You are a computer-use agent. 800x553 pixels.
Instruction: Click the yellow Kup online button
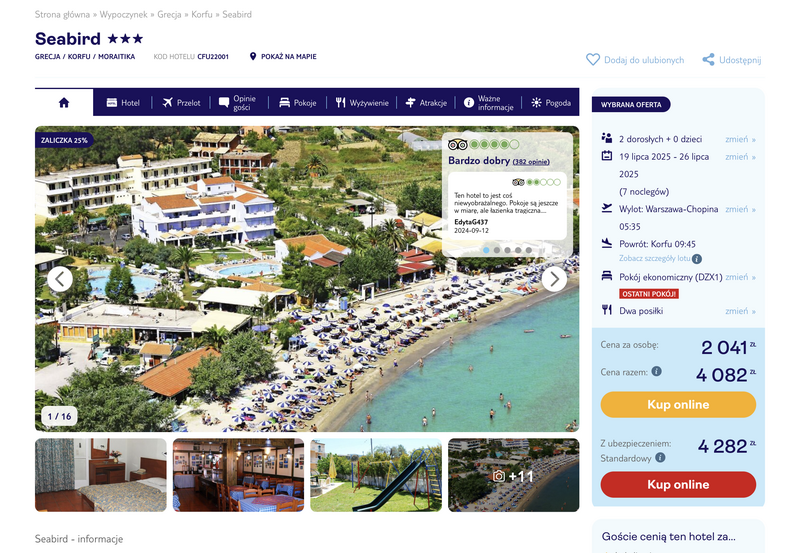678,405
